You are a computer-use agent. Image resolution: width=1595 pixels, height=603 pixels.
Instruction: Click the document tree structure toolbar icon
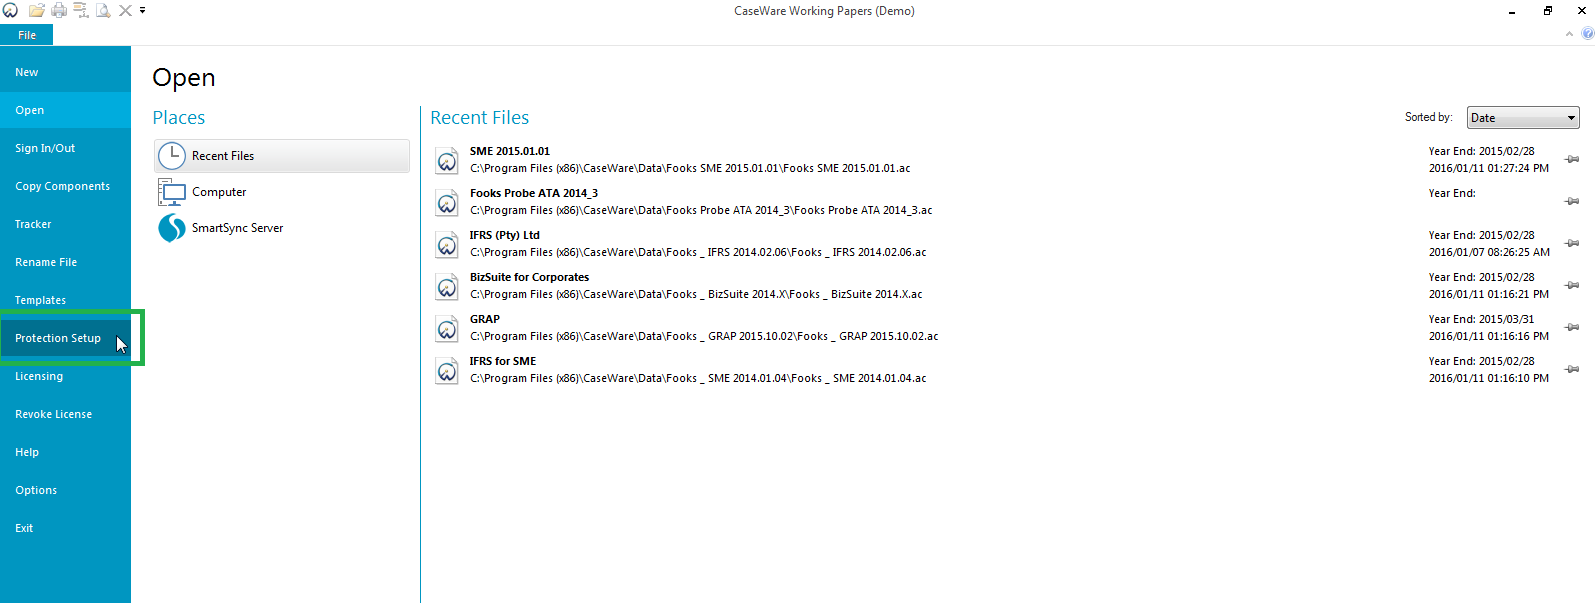click(x=81, y=11)
